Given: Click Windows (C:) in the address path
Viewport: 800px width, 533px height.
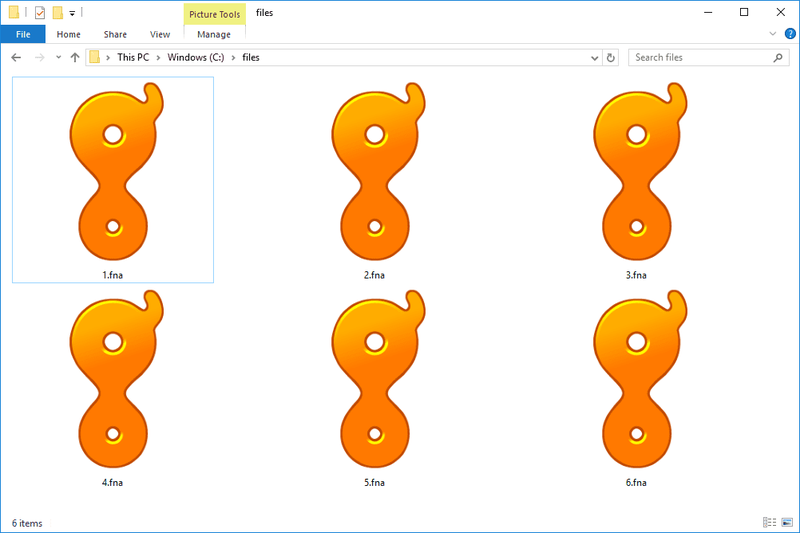Looking at the screenshot, I should point(196,58).
